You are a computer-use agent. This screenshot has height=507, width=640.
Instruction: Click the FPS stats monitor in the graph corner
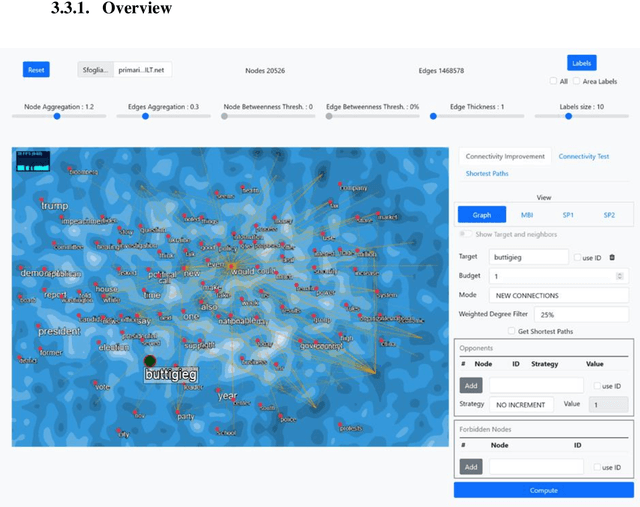click(33, 161)
